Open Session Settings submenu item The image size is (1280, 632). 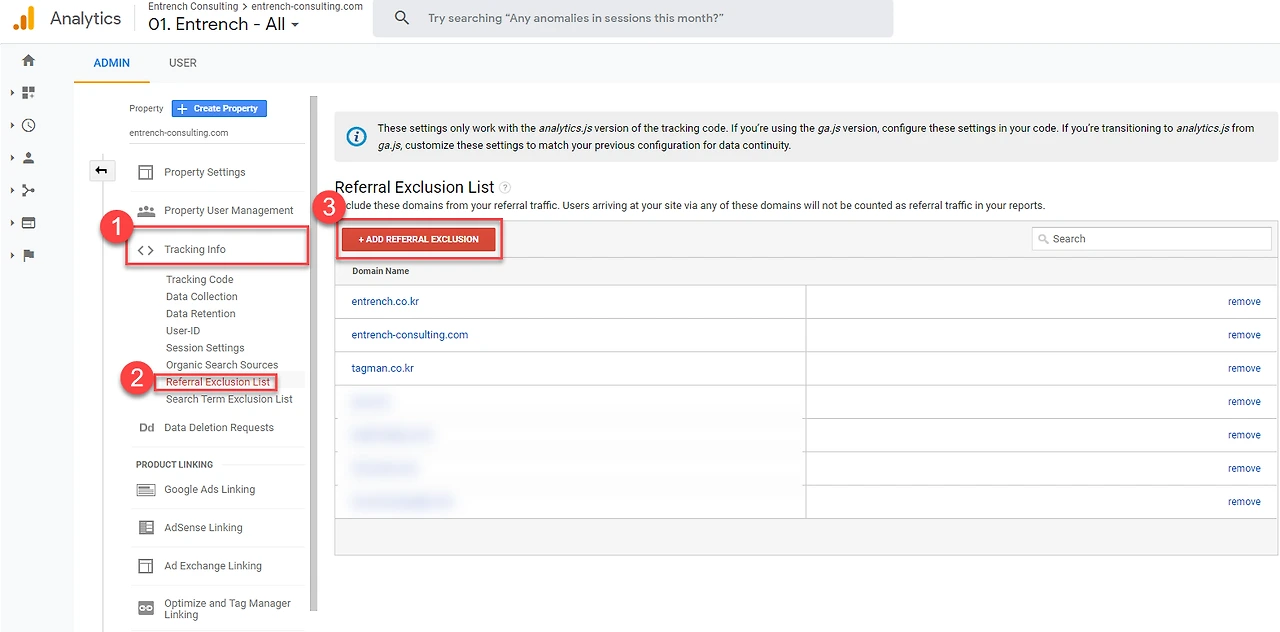coord(205,347)
